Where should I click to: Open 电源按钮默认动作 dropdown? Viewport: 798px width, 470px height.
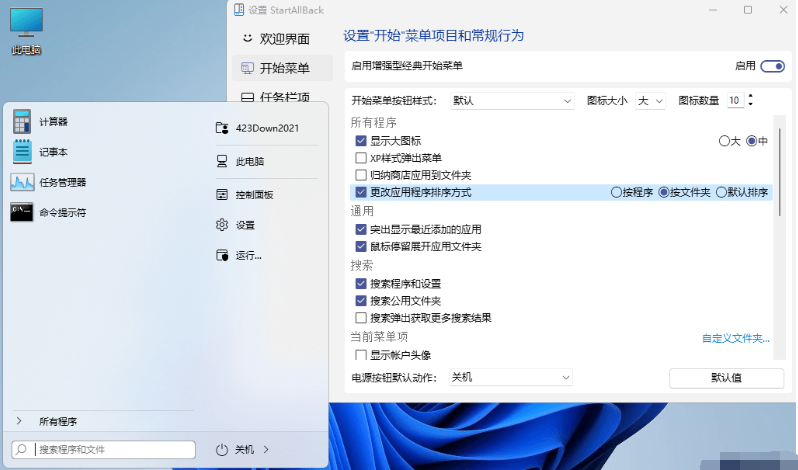coord(510,377)
